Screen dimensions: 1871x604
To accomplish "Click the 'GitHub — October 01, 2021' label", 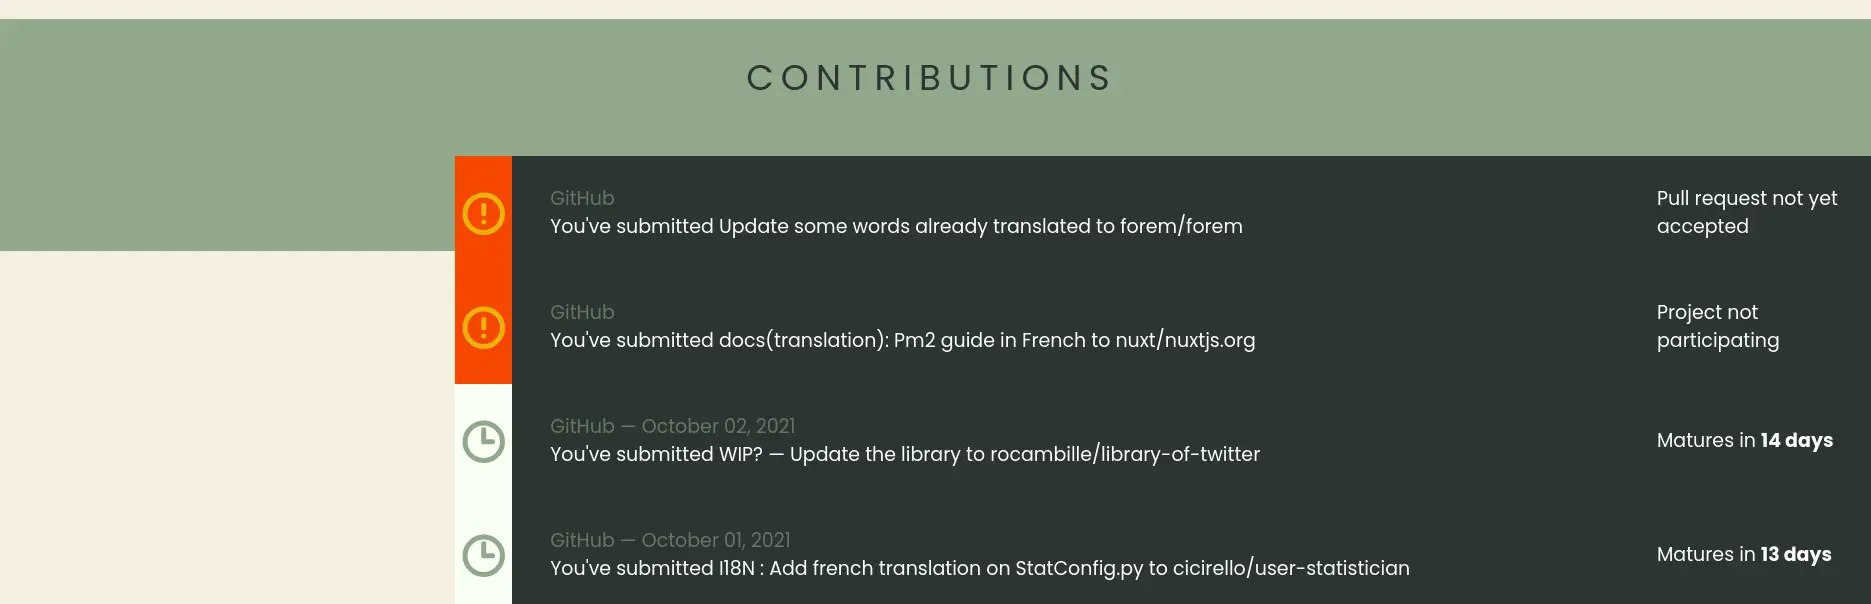I will (x=670, y=540).
